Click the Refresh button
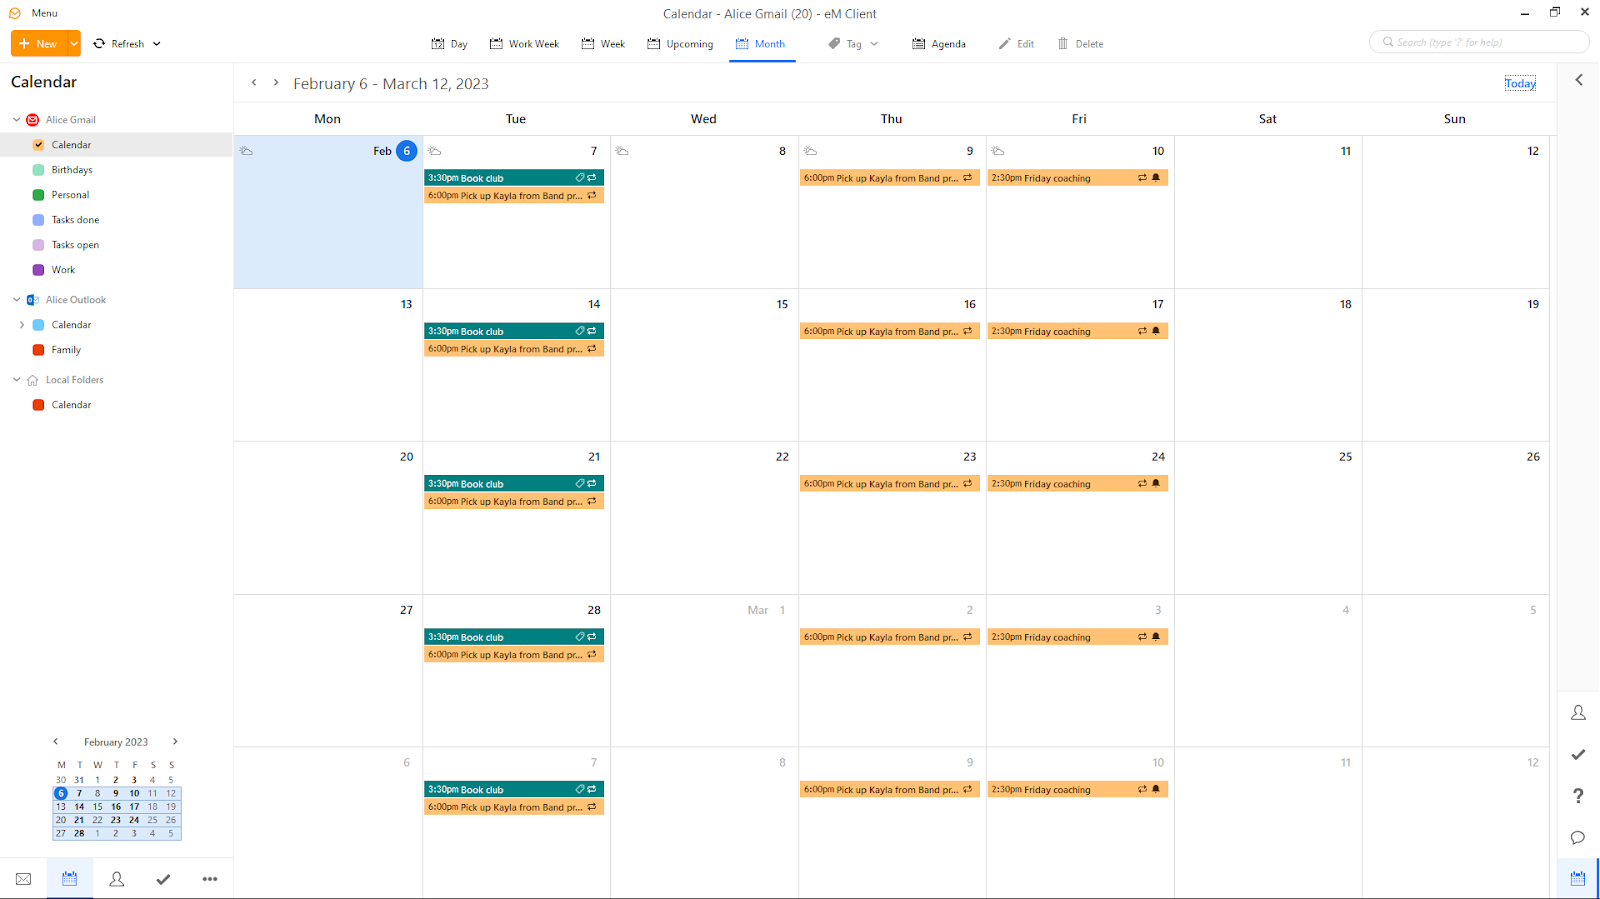Viewport: 1600px width, 899px height. point(119,44)
